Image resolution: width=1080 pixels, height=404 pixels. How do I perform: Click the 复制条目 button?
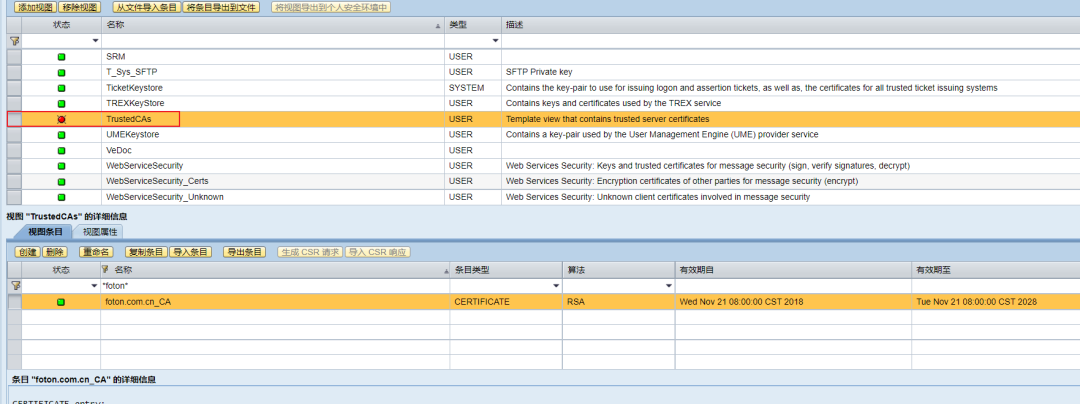point(147,252)
